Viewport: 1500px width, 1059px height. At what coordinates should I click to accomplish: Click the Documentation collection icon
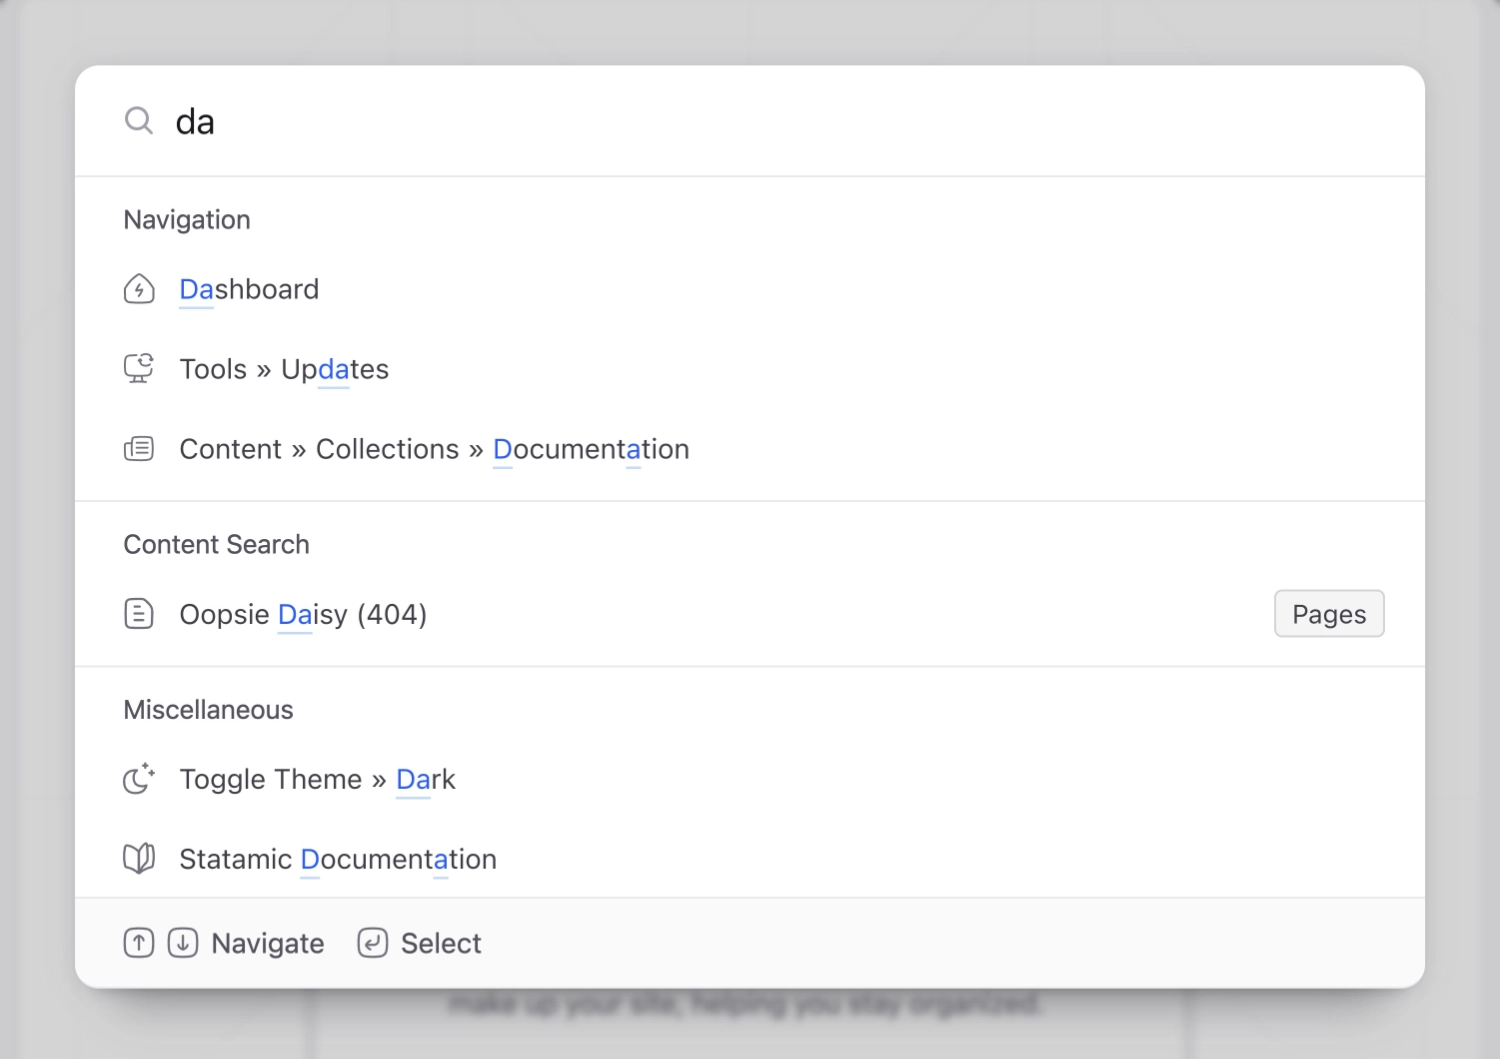coord(139,449)
